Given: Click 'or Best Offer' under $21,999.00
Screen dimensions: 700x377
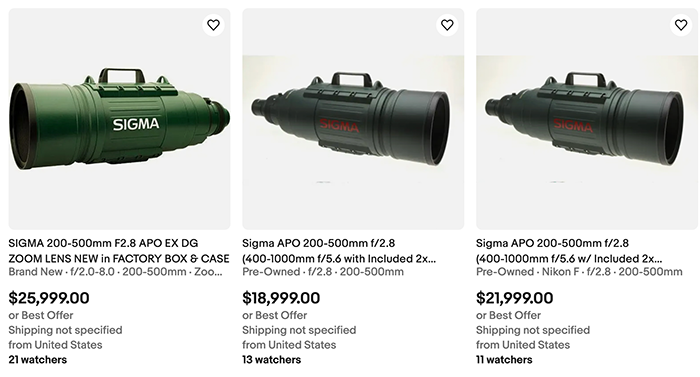Looking at the screenshot, I should pos(508,315).
